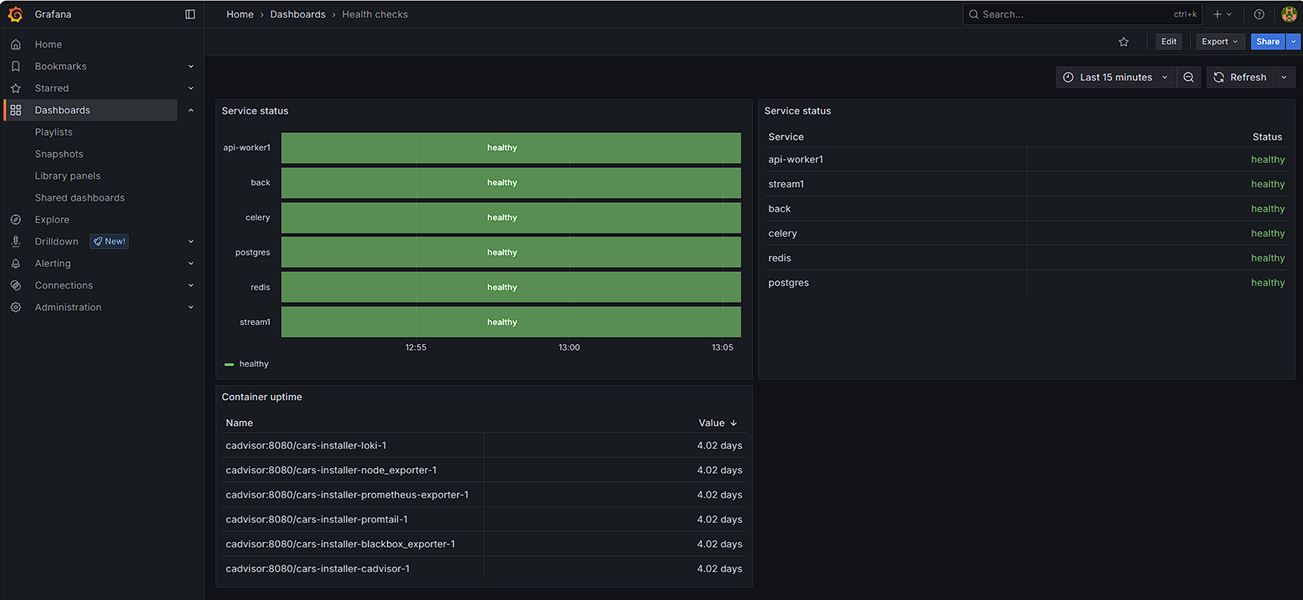Toggle the sidebar dock panel
Screen dimensions: 1303x600
coord(188,13)
